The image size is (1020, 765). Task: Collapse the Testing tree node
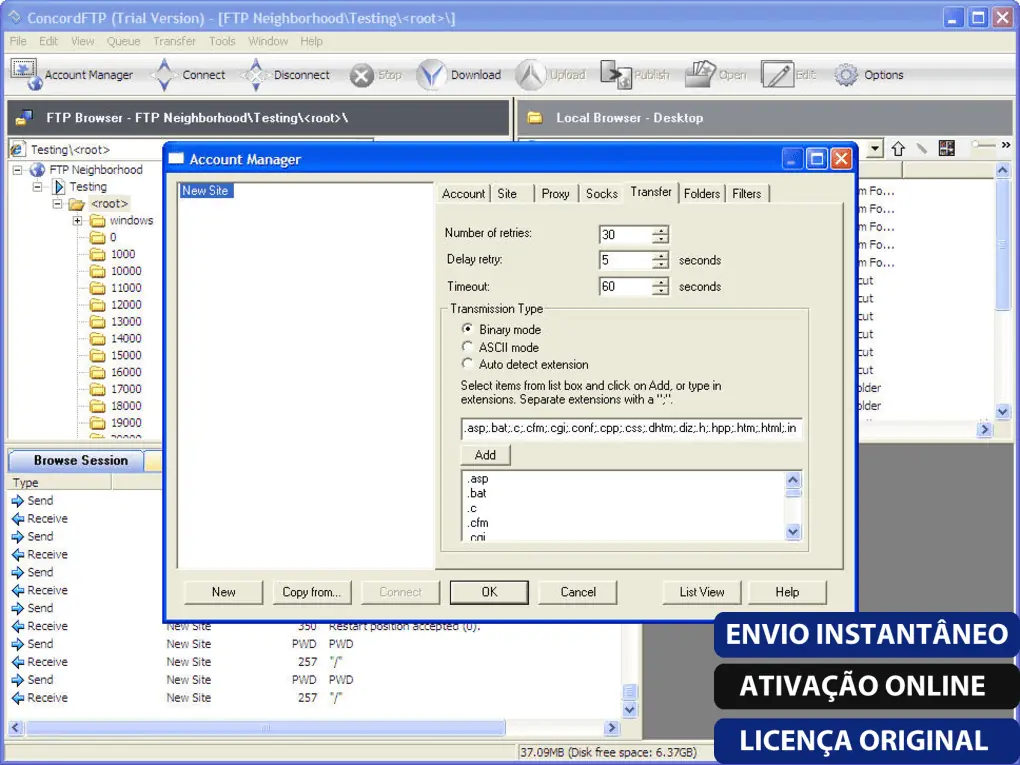click(38, 187)
